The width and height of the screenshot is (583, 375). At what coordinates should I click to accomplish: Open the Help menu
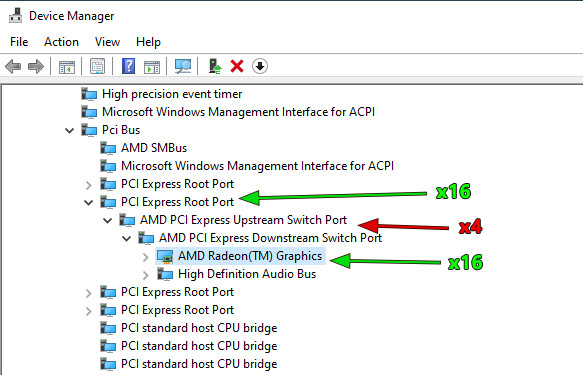pyautogui.click(x=148, y=42)
